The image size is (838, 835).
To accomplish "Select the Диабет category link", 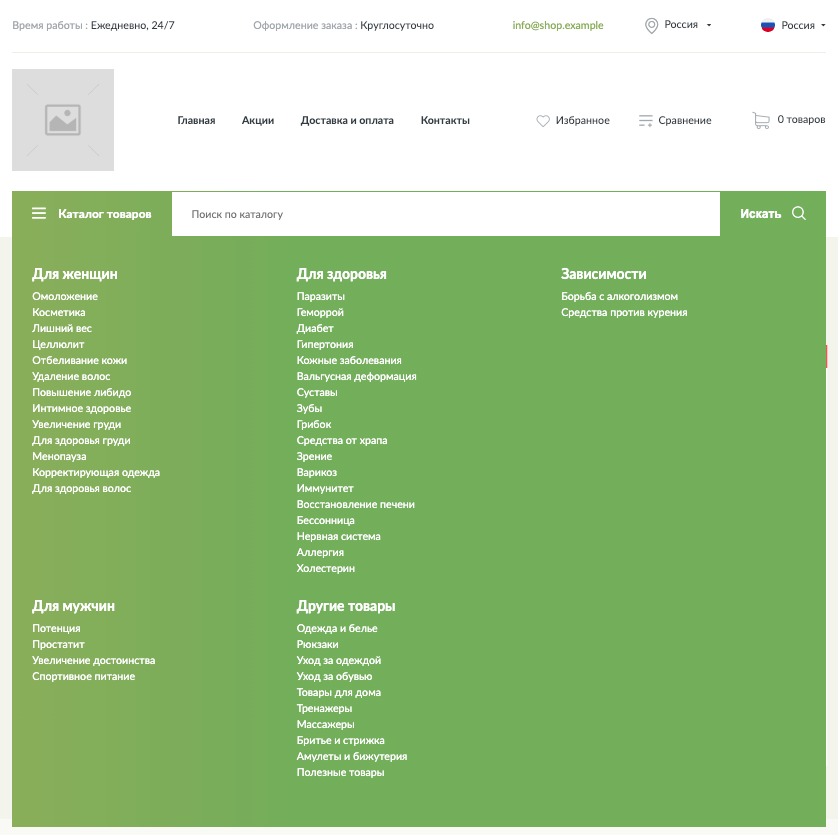I will point(315,329).
